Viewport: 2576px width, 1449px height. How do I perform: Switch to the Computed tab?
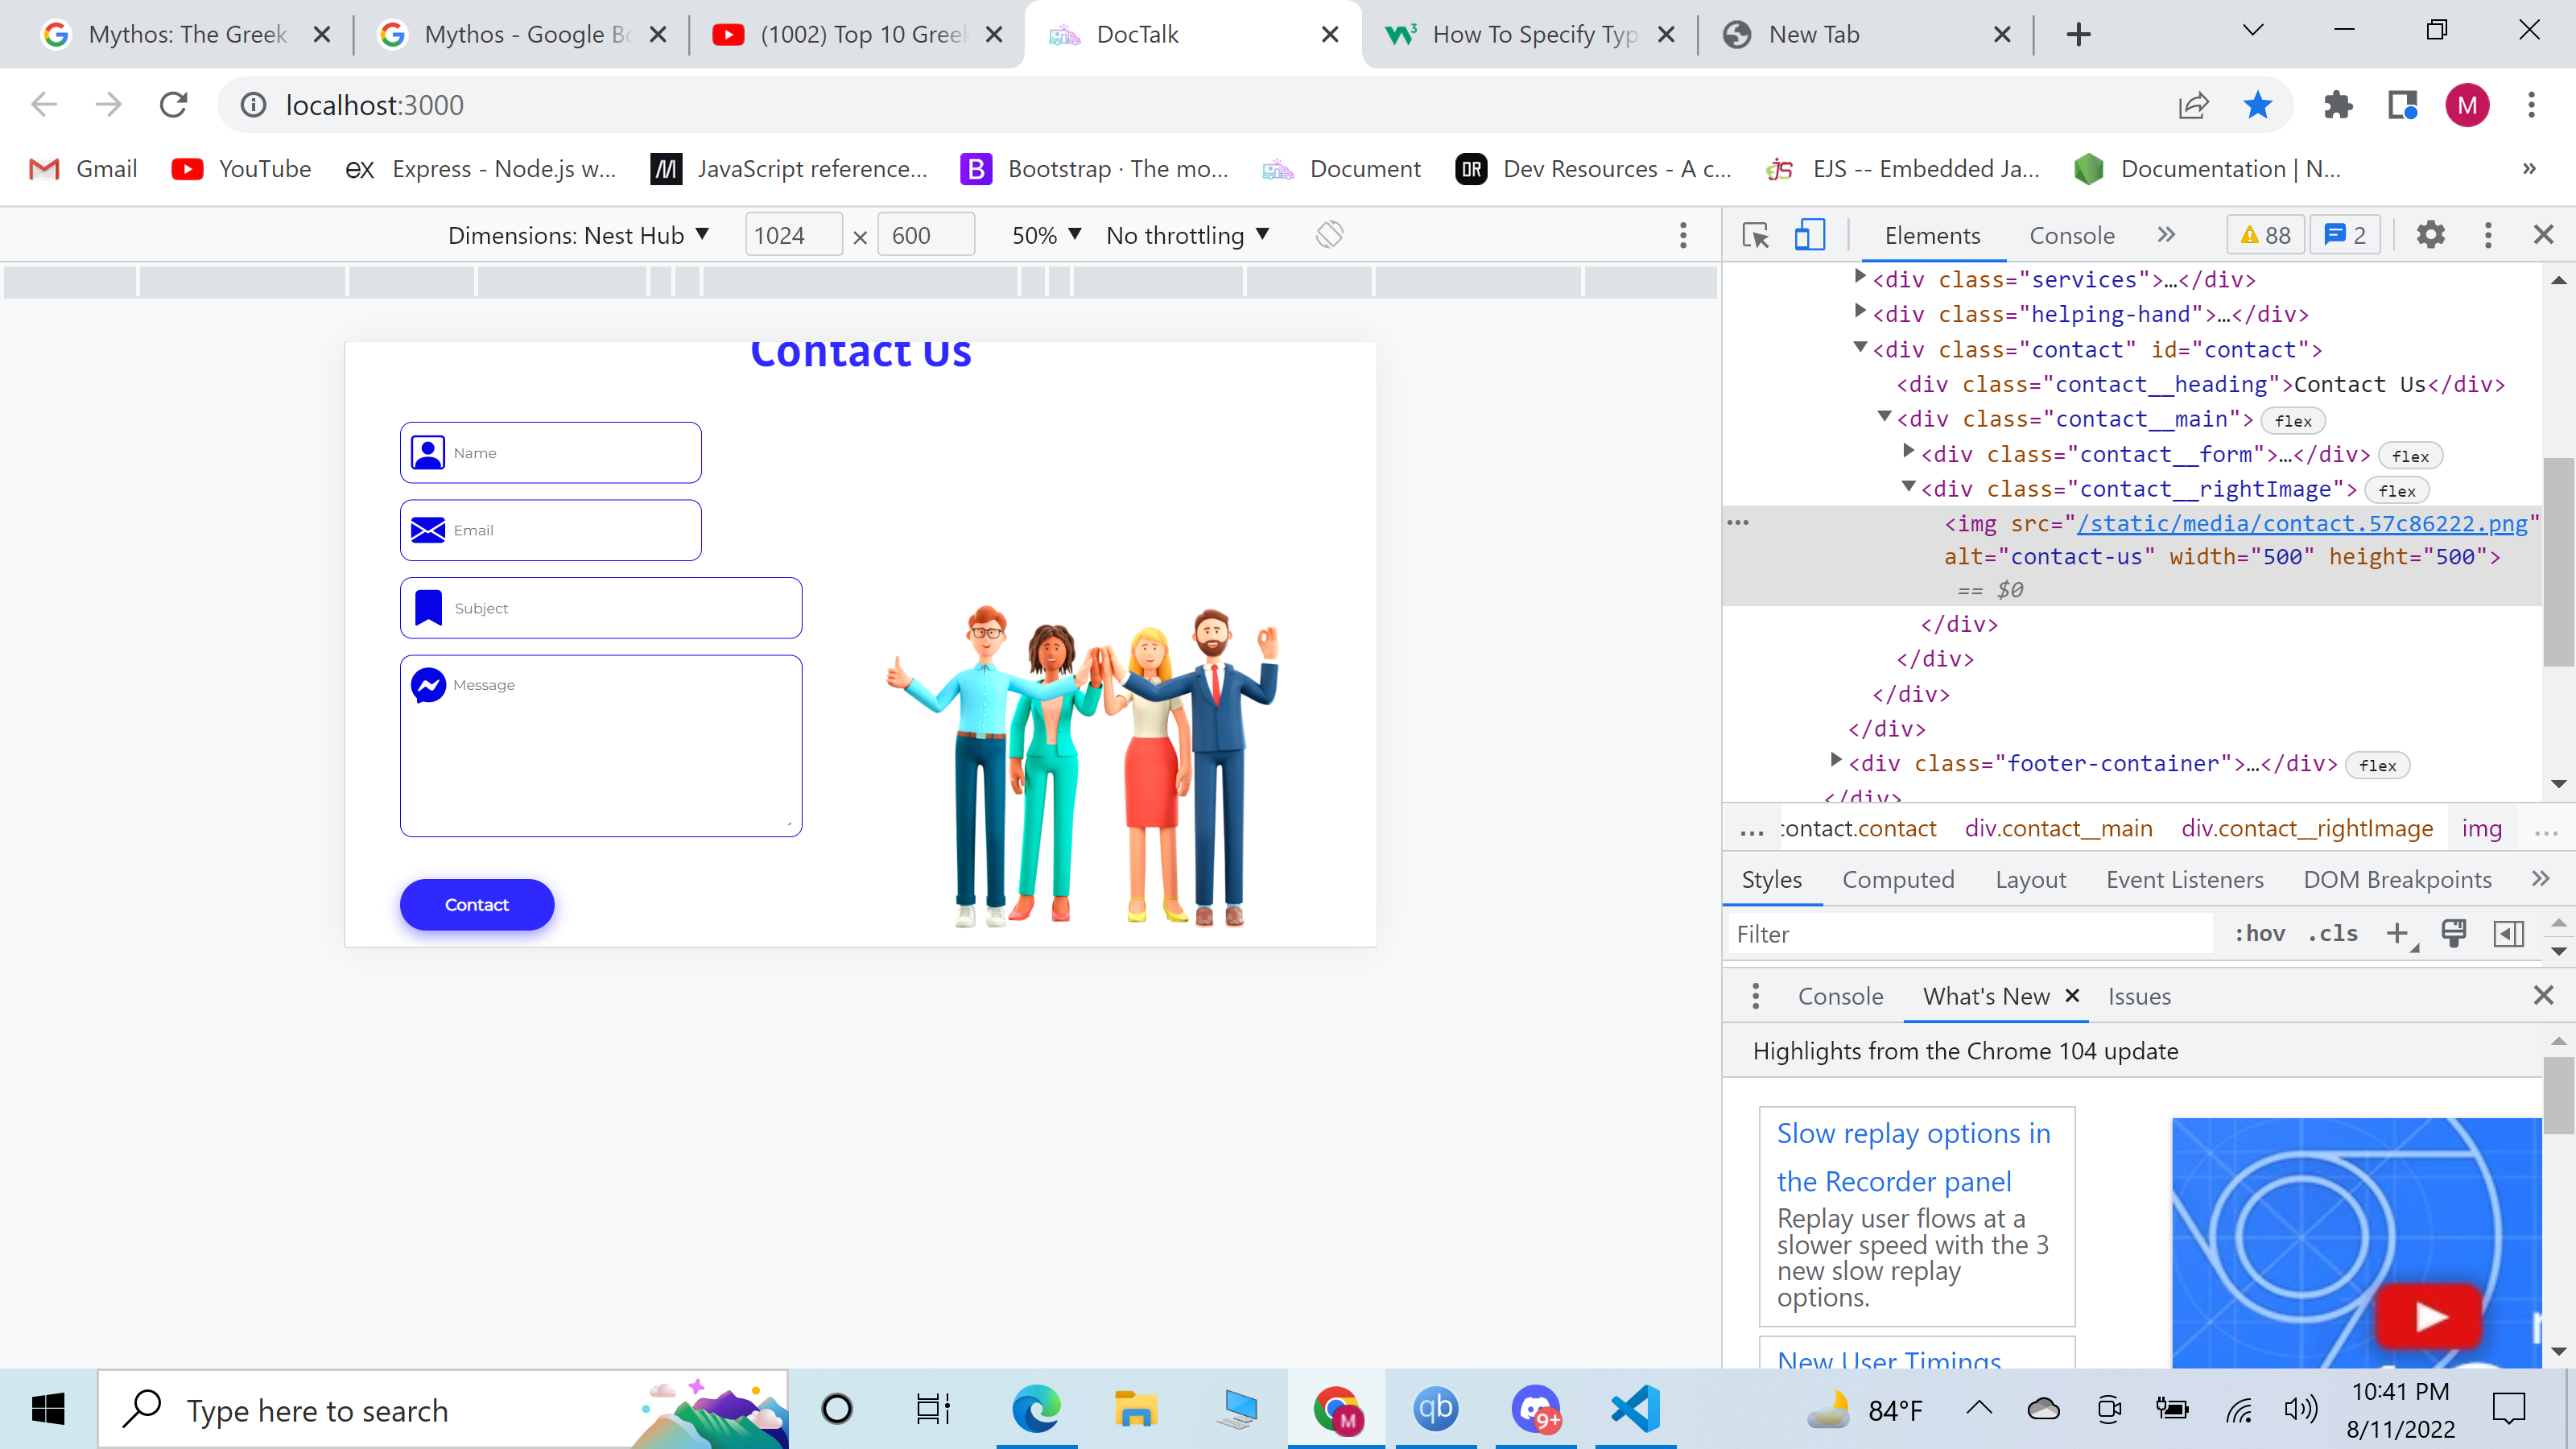coord(1898,879)
